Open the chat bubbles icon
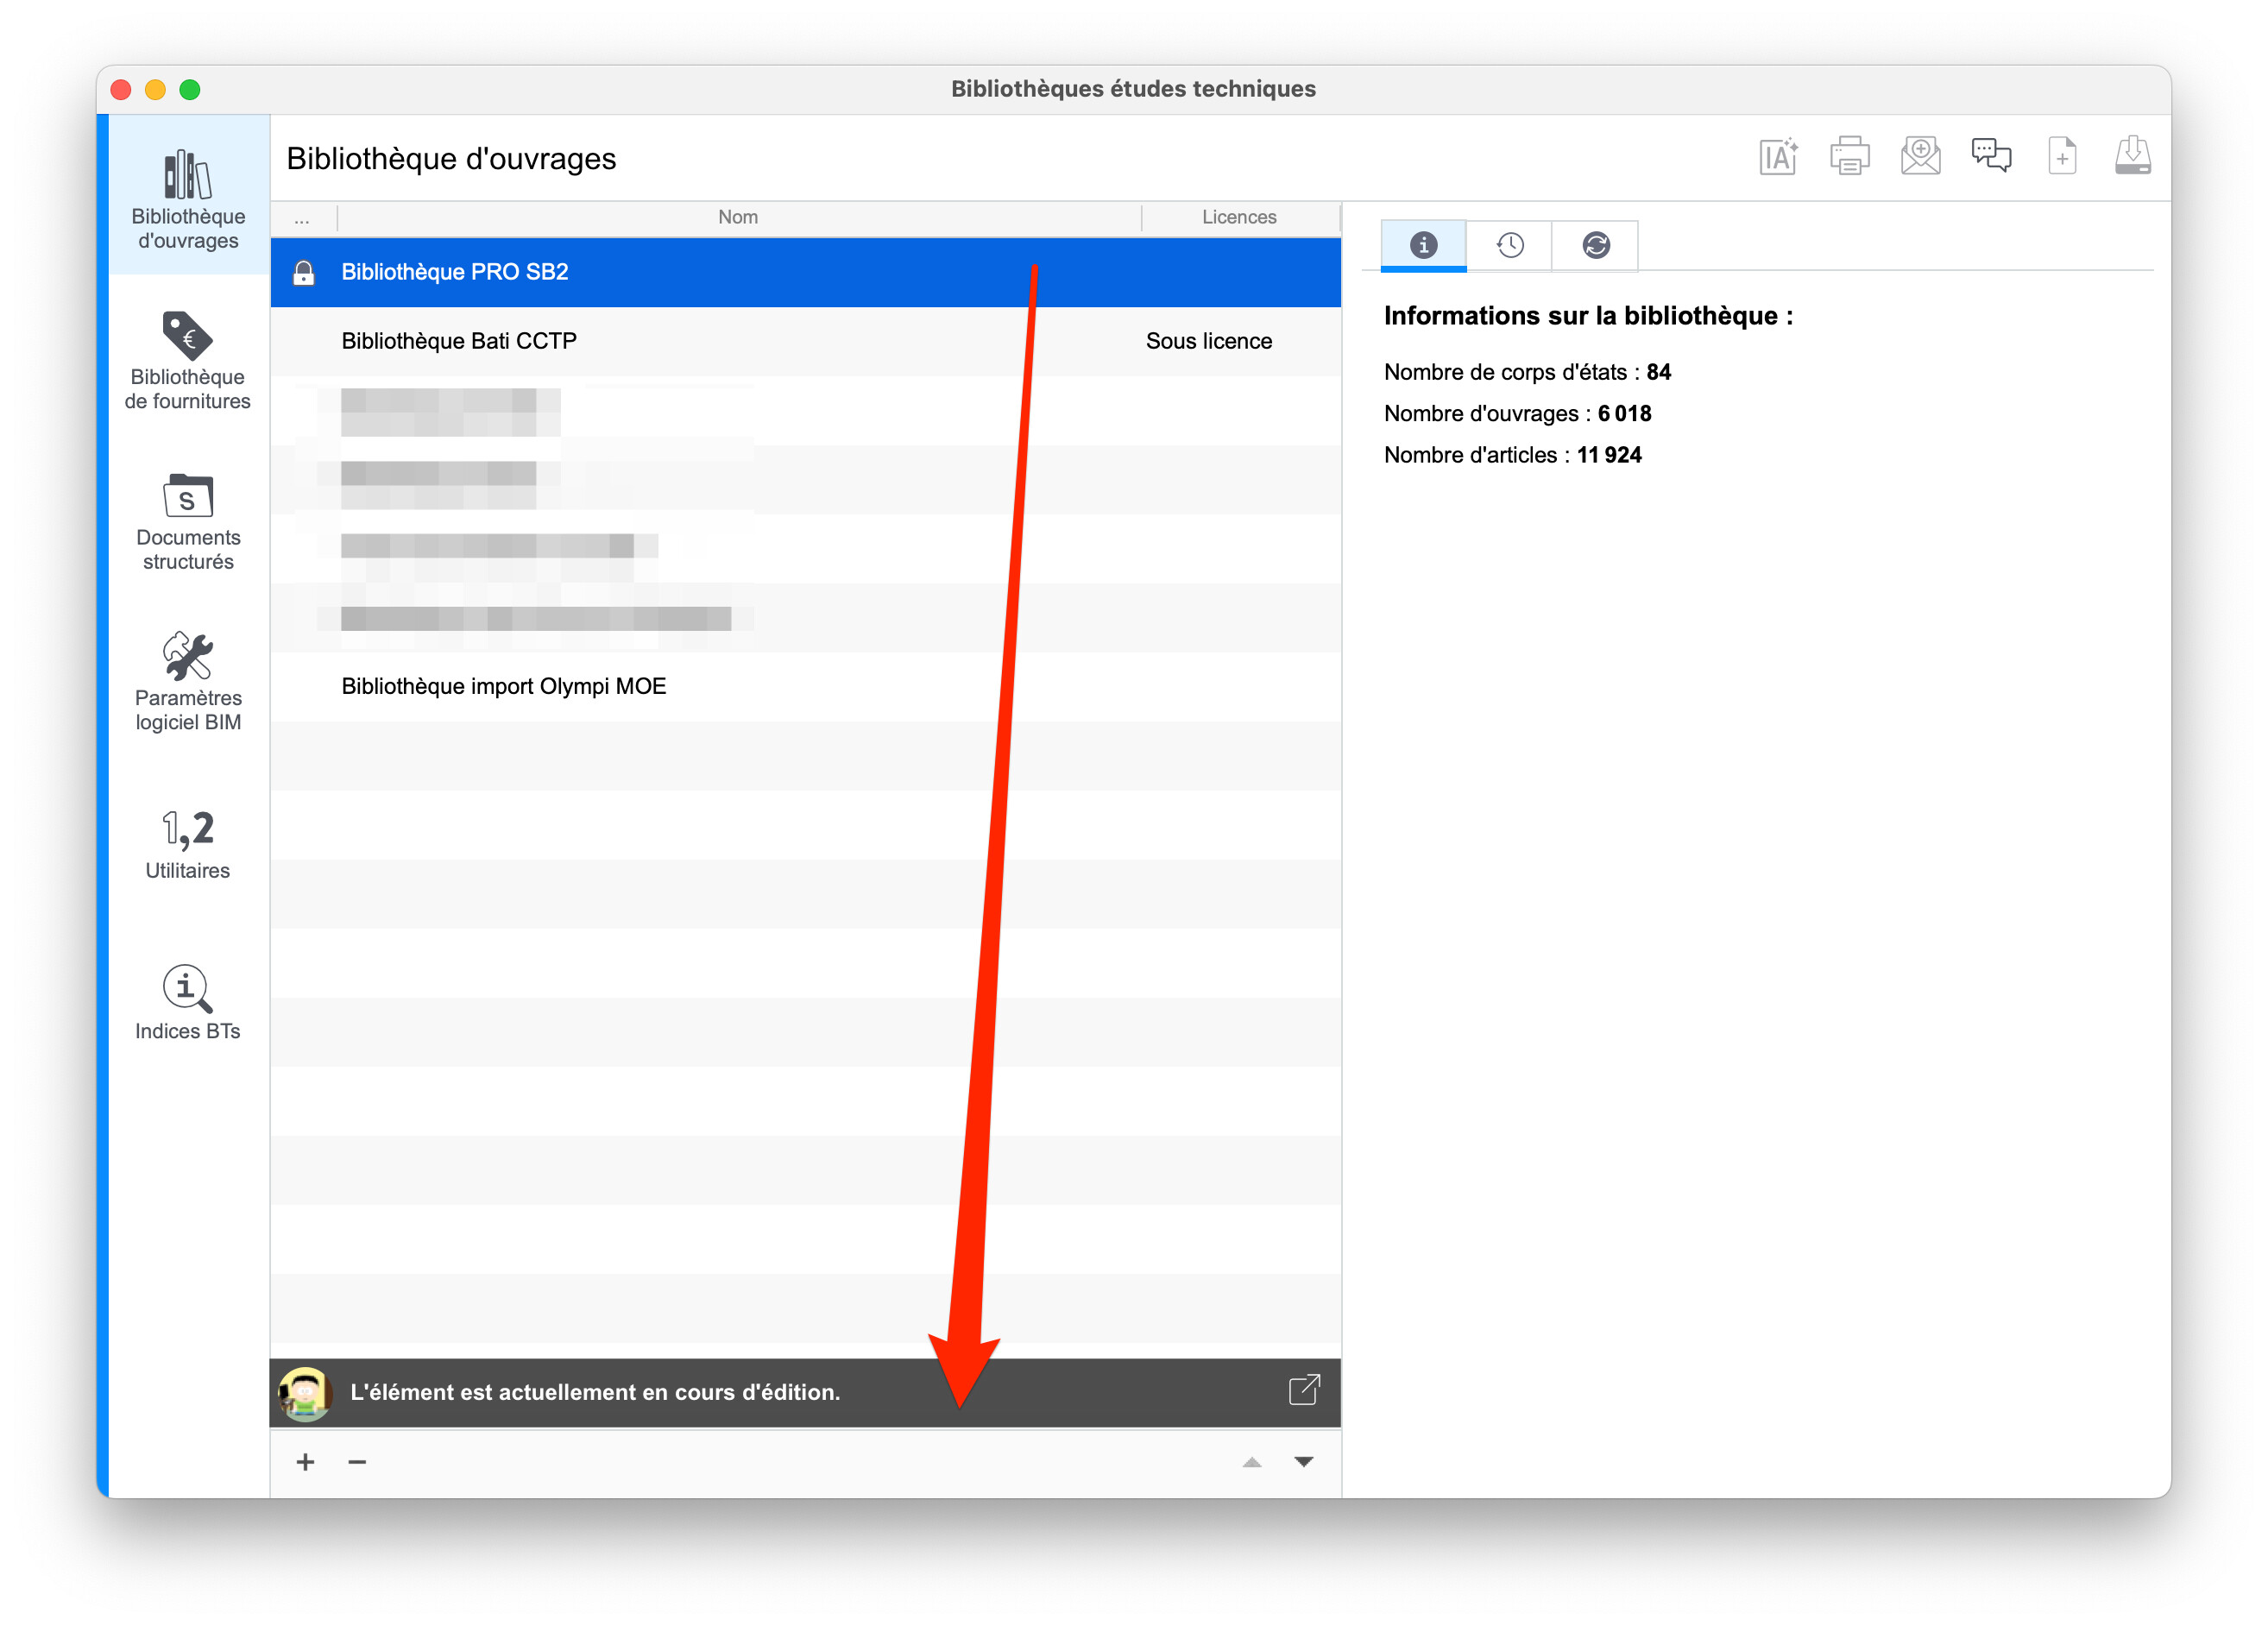The width and height of the screenshot is (2268, 1626). click(1991, 156)
